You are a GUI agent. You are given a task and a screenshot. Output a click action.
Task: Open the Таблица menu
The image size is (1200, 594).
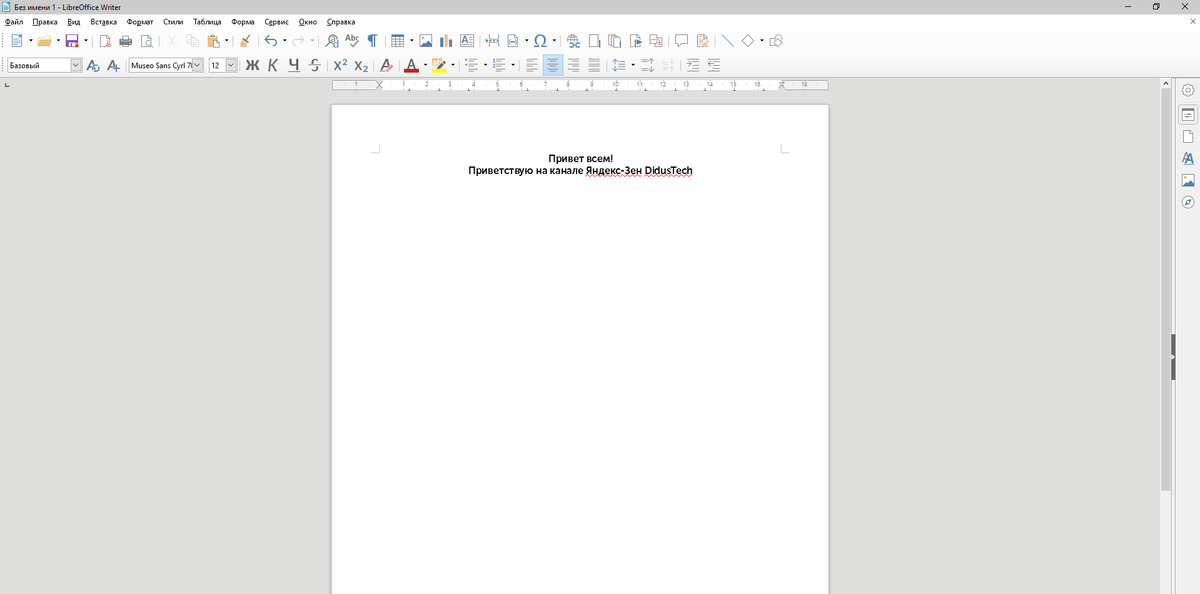pyautogui.click(x=207, y=21)
